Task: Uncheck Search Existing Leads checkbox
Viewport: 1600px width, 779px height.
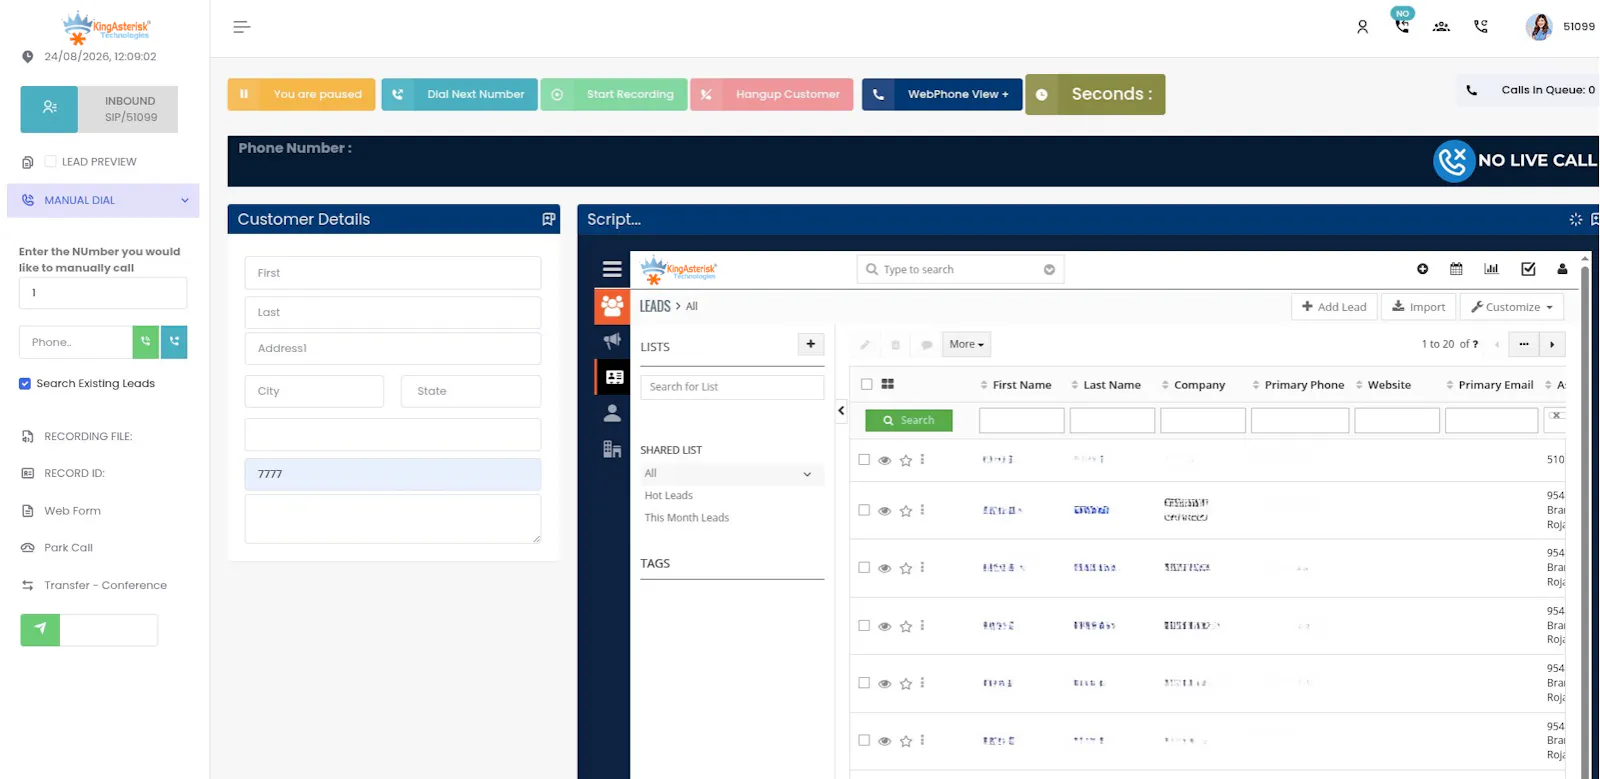Action: point(25,383)
